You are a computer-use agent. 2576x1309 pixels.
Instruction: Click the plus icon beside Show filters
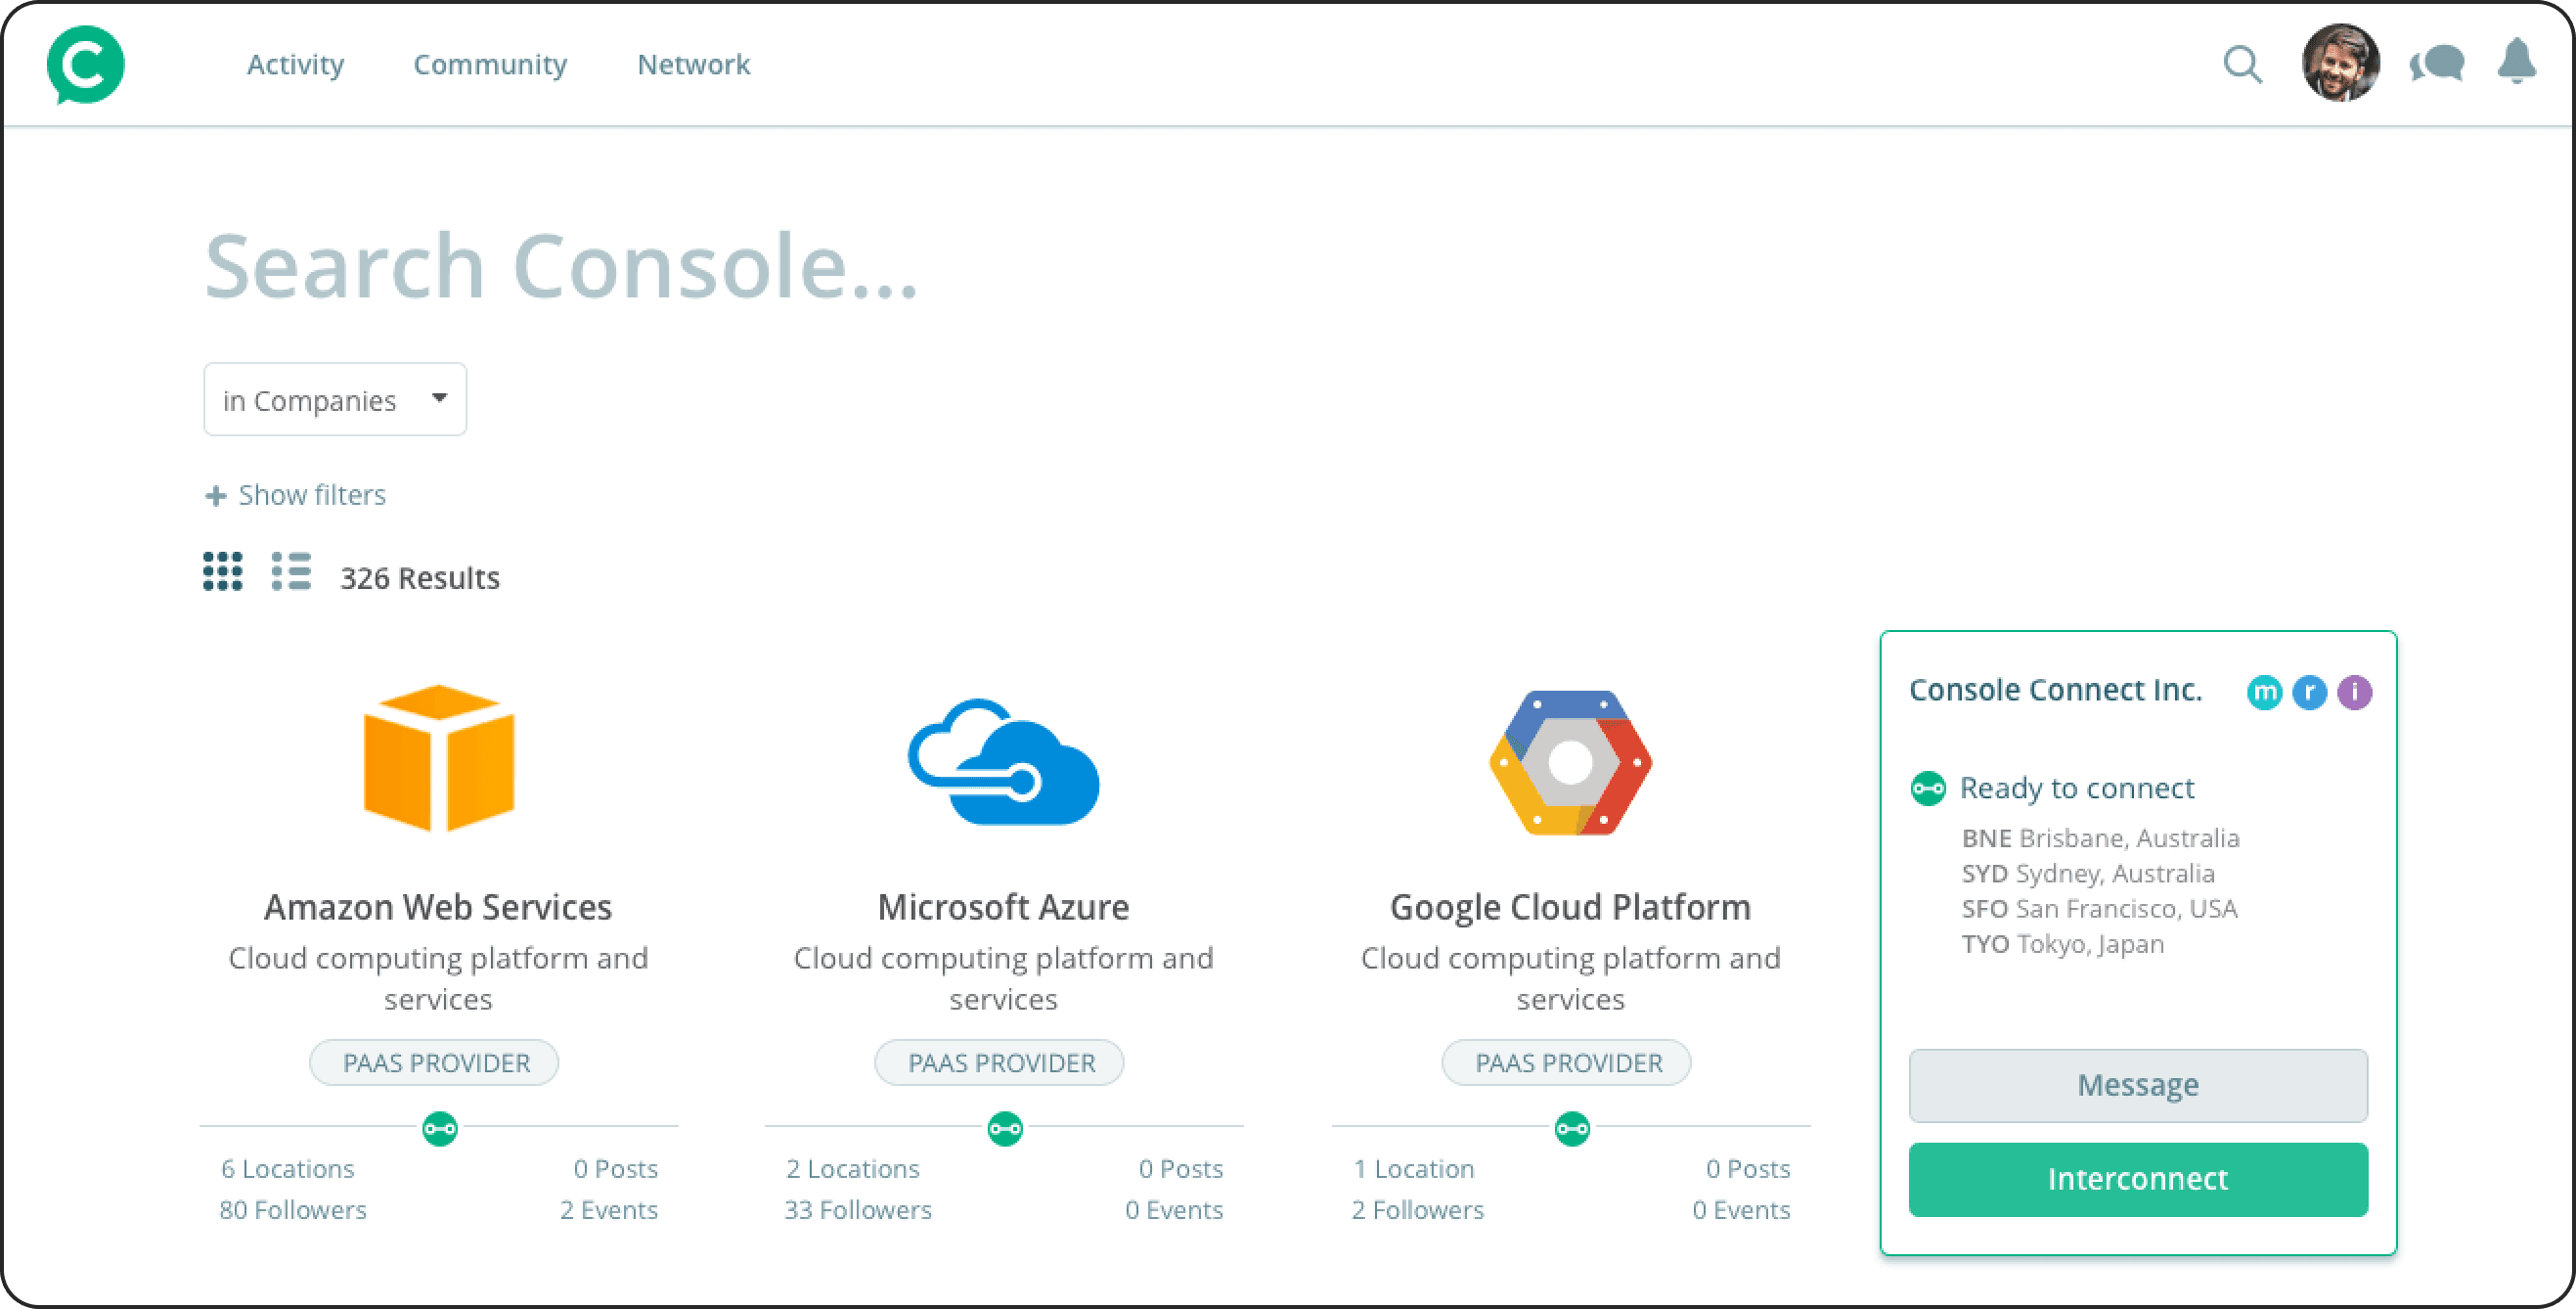pyautogui.click(x=215, y=496)
